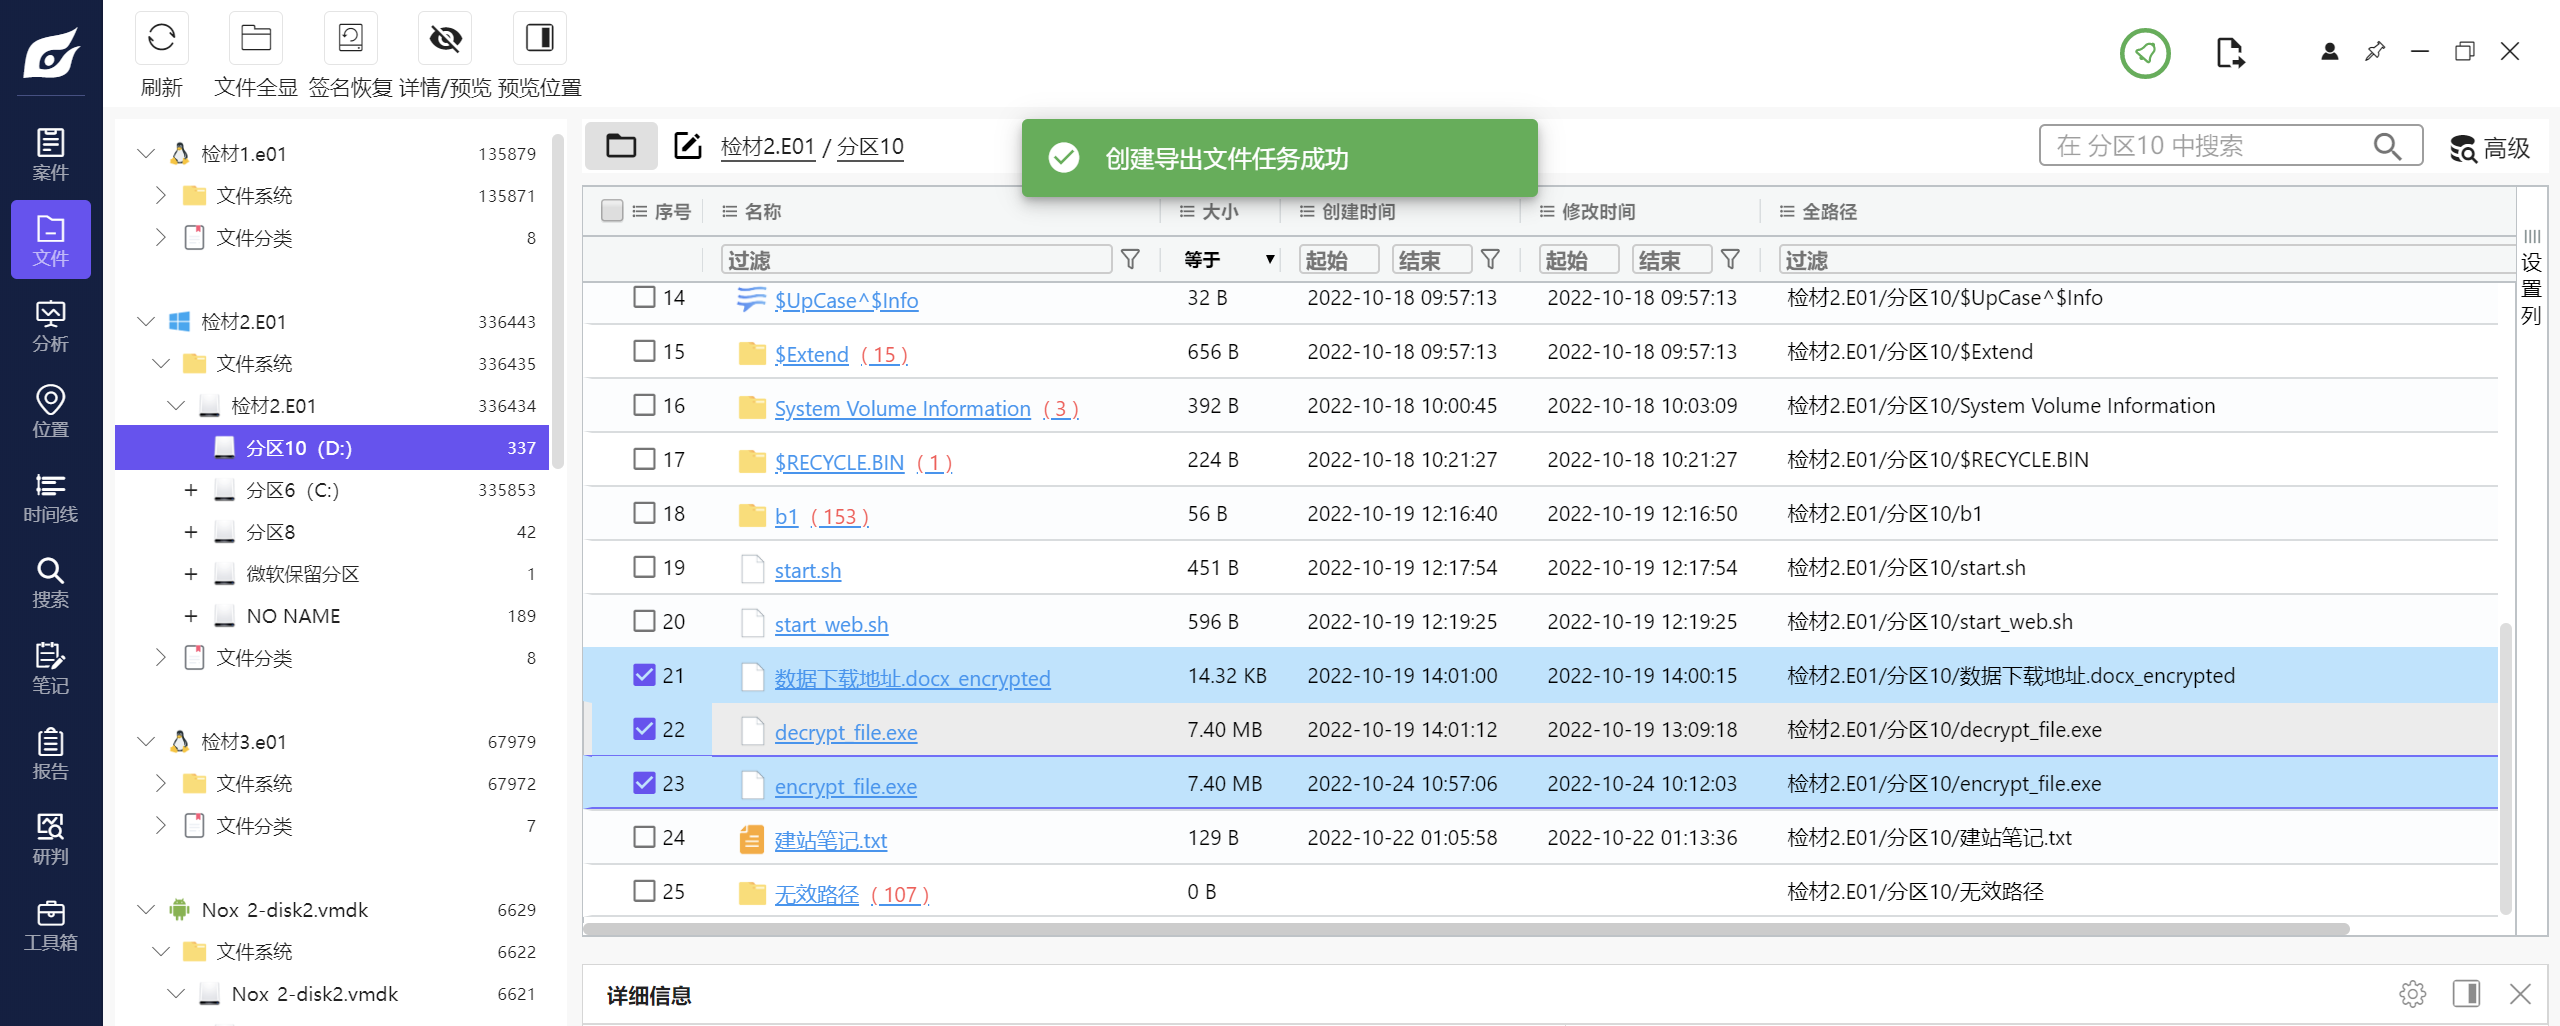Check the row 16 checkbox
The width and height of the screenshot is (2560, 1026).
pyautogui.click(x=644, y=405)
